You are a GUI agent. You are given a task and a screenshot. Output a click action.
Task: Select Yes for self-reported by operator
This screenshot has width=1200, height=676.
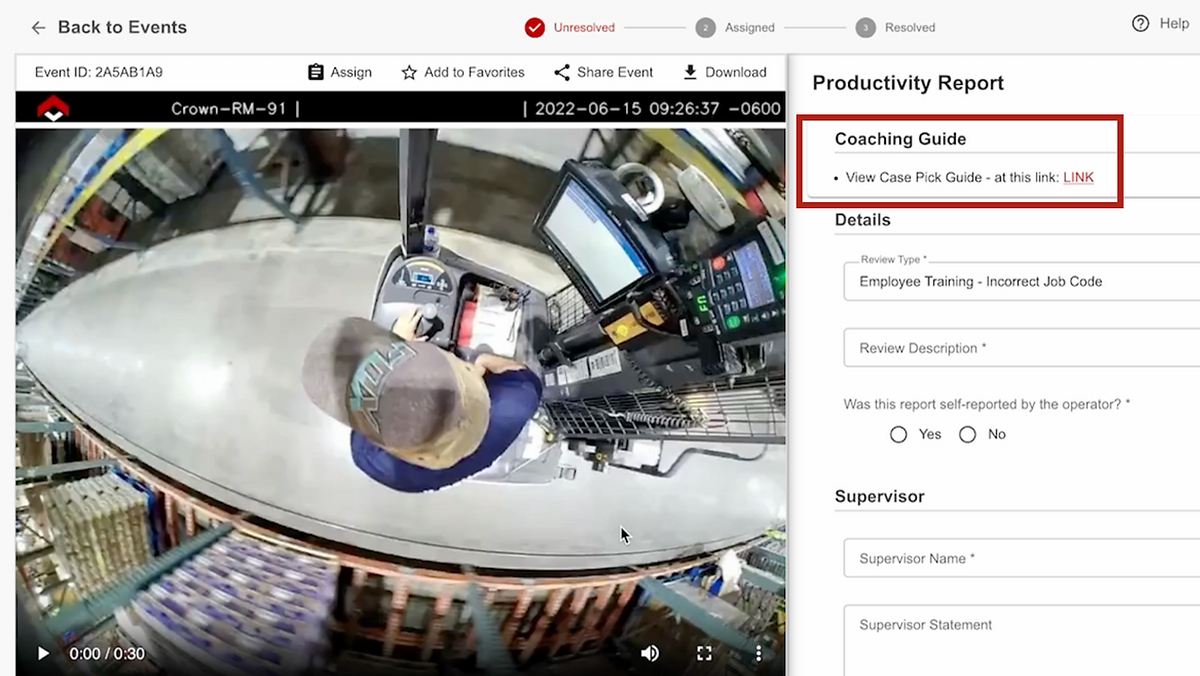pyautogui.click(x=898, y=434)
